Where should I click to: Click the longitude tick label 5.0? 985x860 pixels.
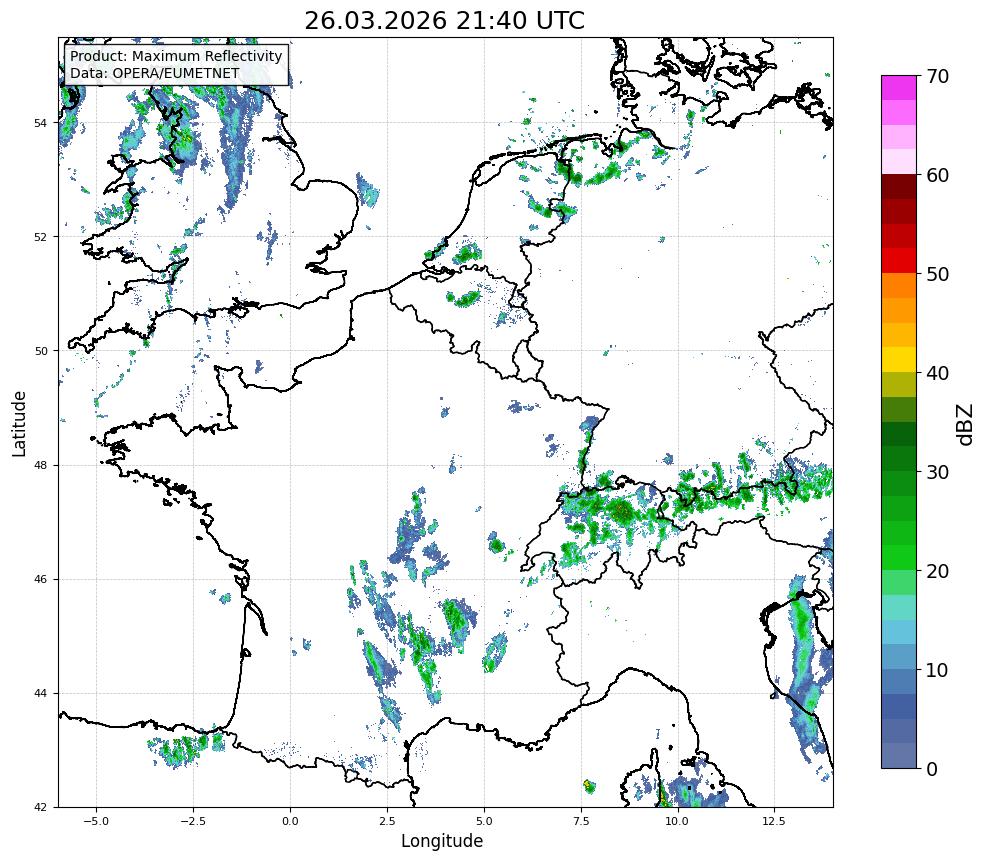tap(484, 821)
